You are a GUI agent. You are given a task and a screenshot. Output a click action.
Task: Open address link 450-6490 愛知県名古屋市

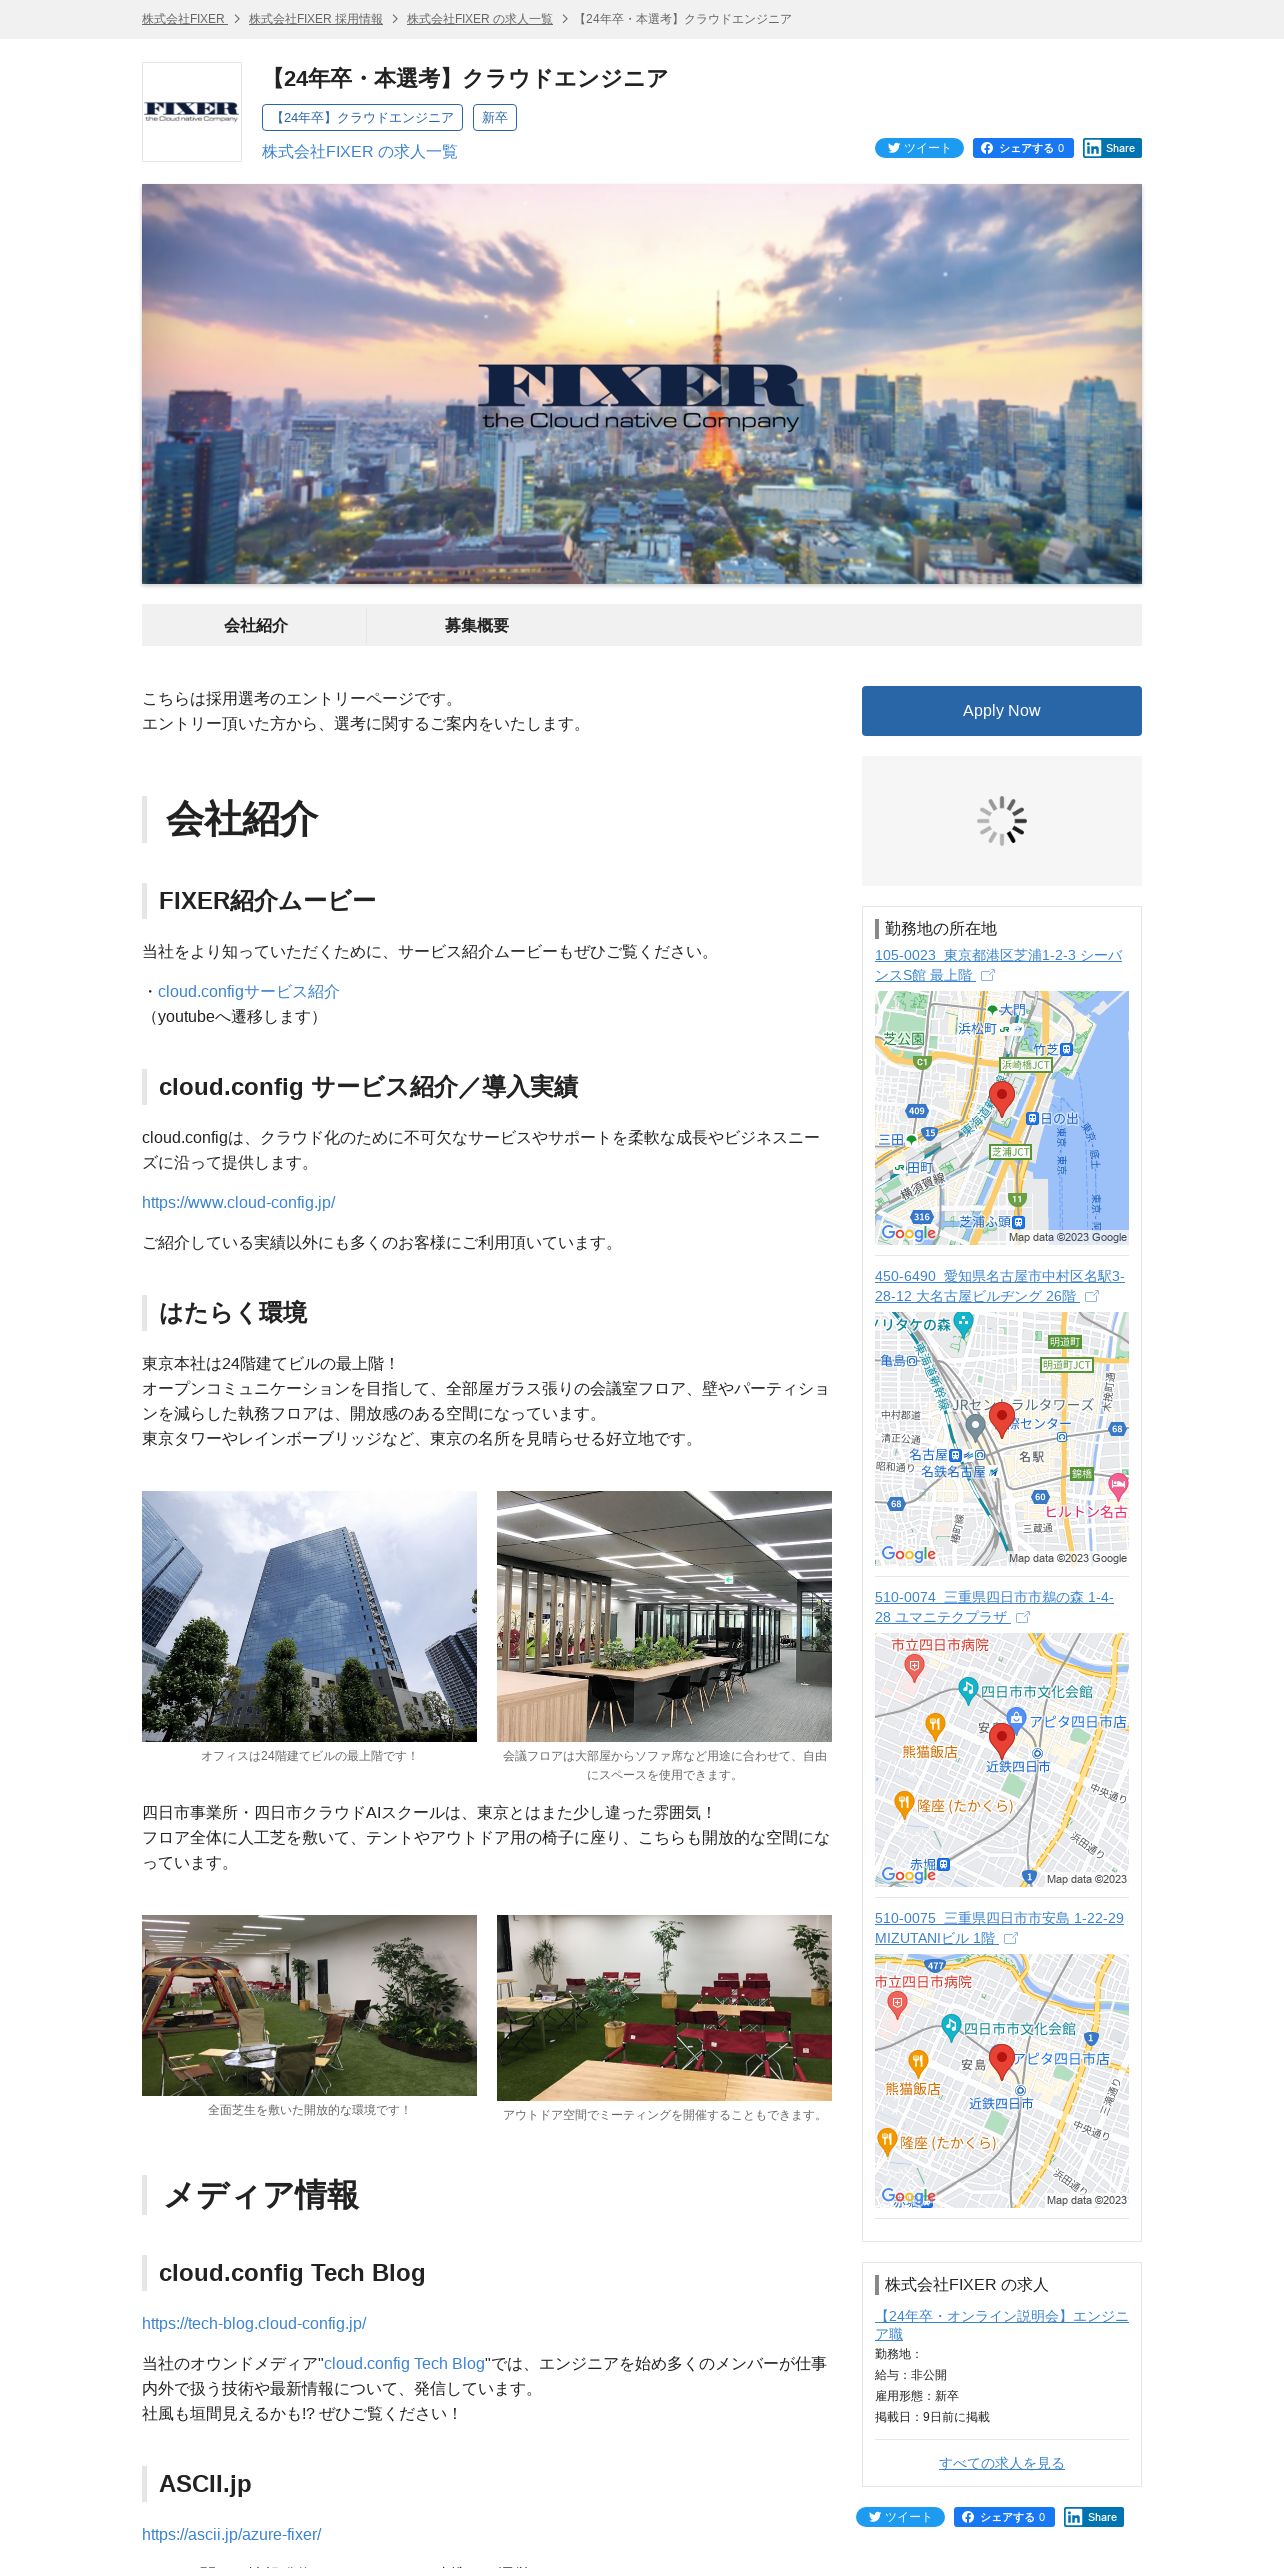click(x=1000, y=1286)
